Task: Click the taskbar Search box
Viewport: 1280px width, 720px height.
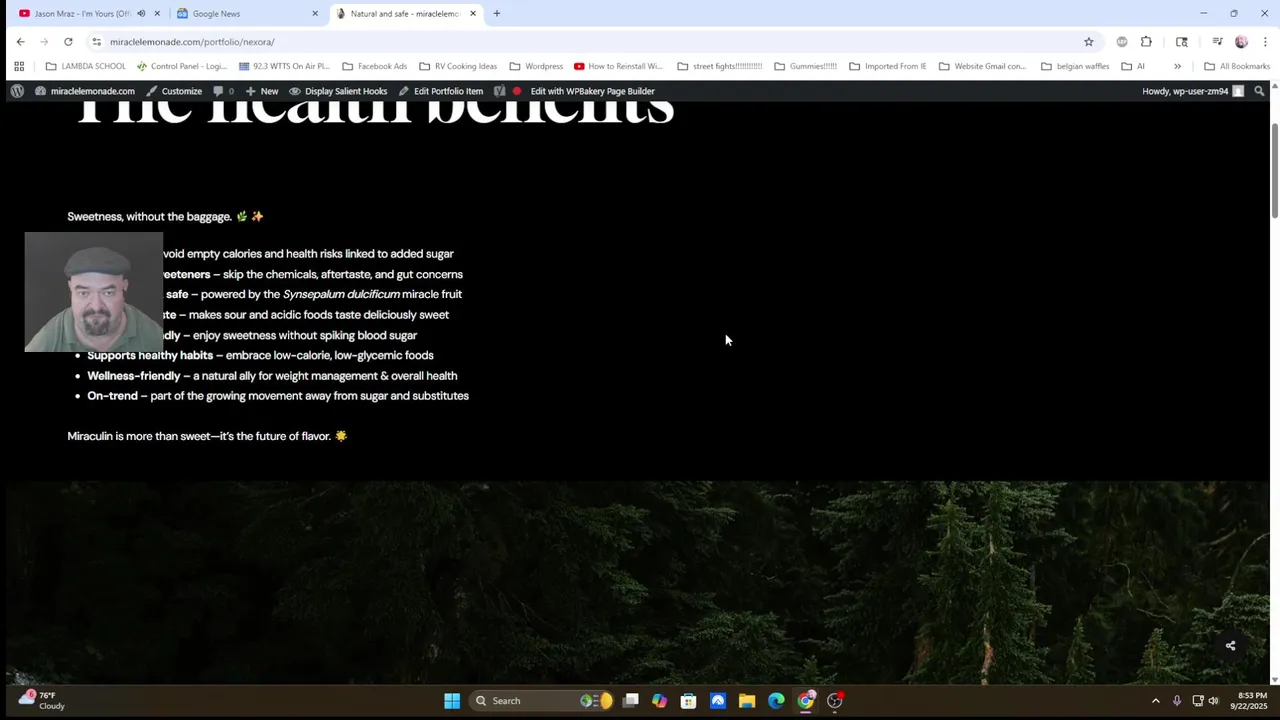Action: 541,701
